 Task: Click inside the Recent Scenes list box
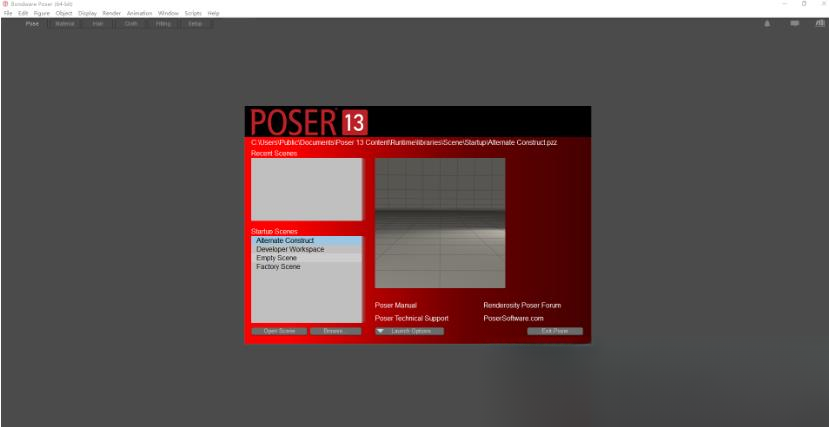pos(307,189)
